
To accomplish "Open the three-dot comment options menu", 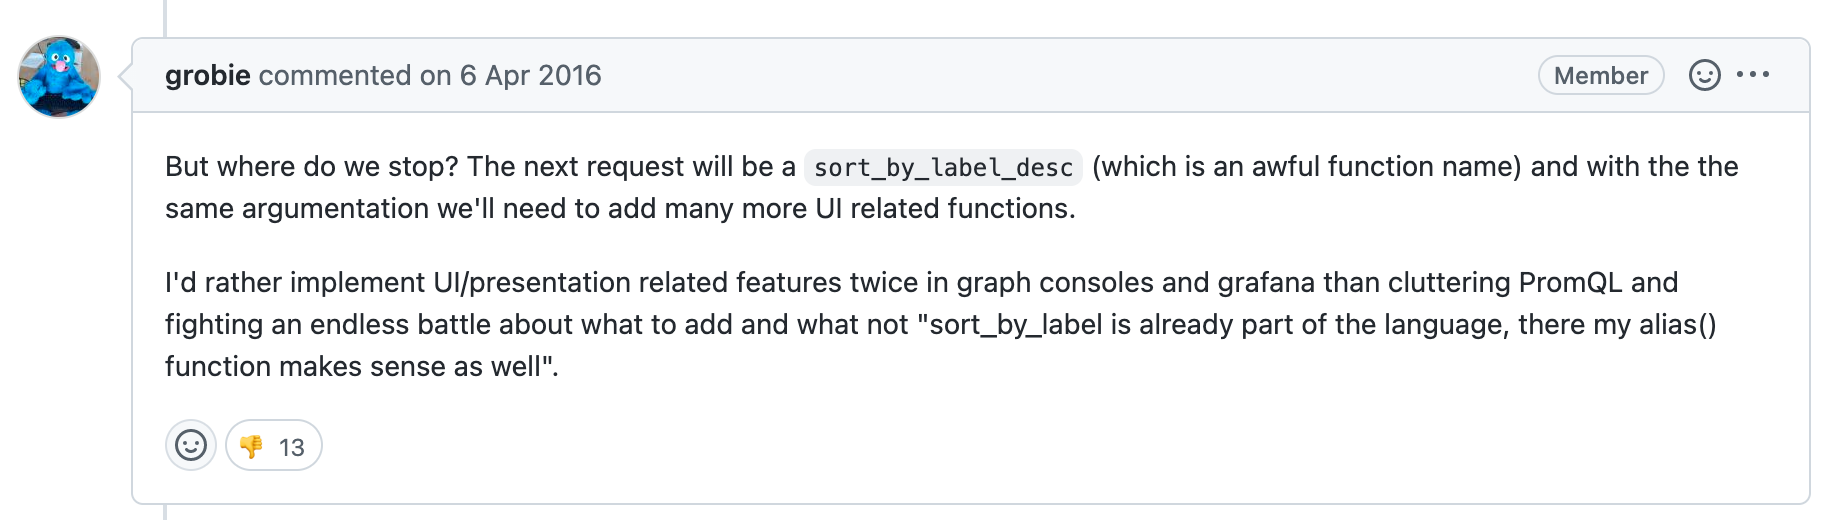I will click(x=1753, y=75).
